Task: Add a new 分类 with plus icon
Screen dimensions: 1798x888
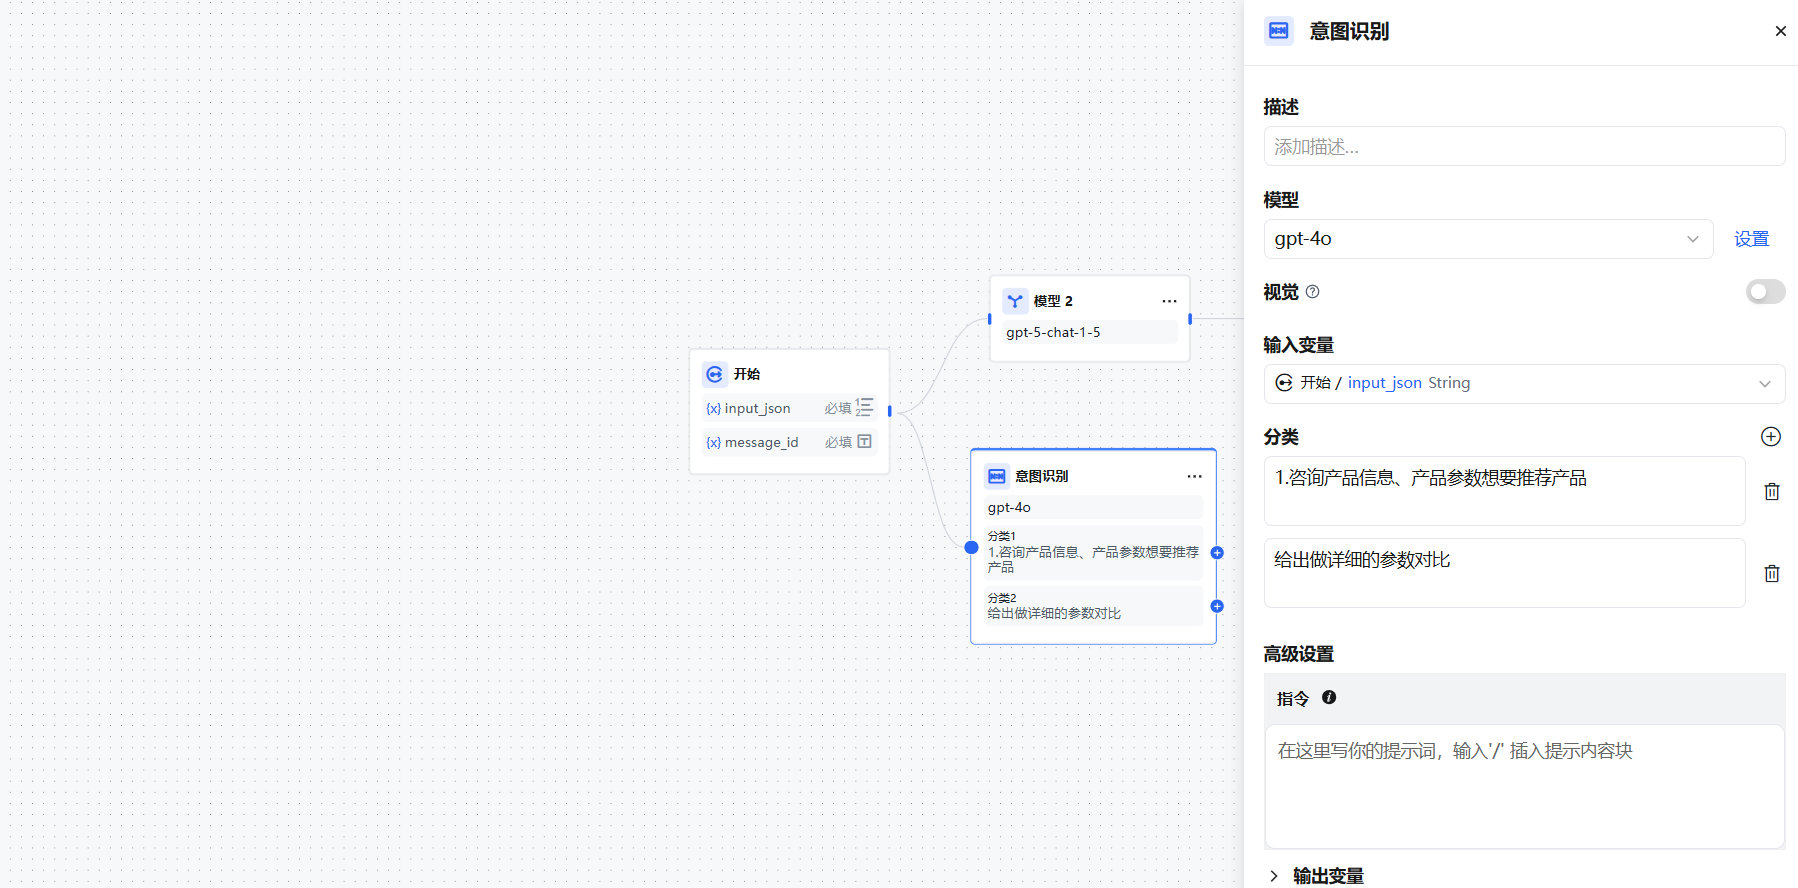Action: (x=1770, y=437)
